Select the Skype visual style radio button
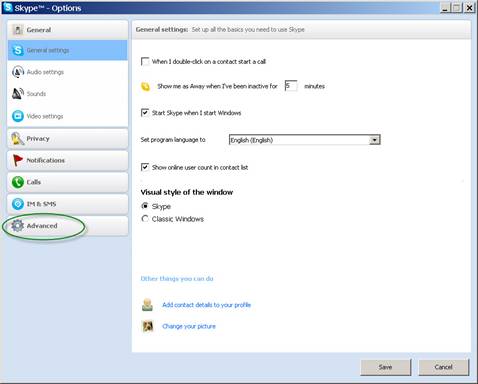 [145, 206]
